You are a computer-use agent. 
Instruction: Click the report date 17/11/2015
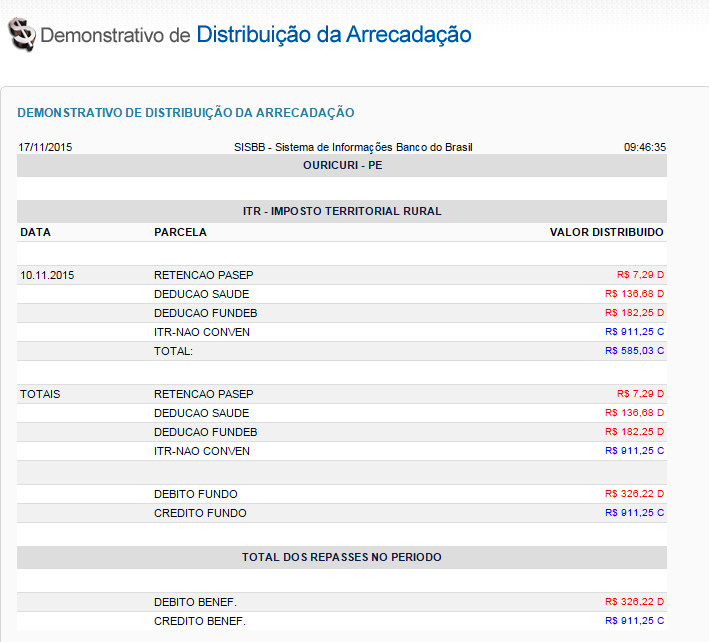click(x=45, y=147)
